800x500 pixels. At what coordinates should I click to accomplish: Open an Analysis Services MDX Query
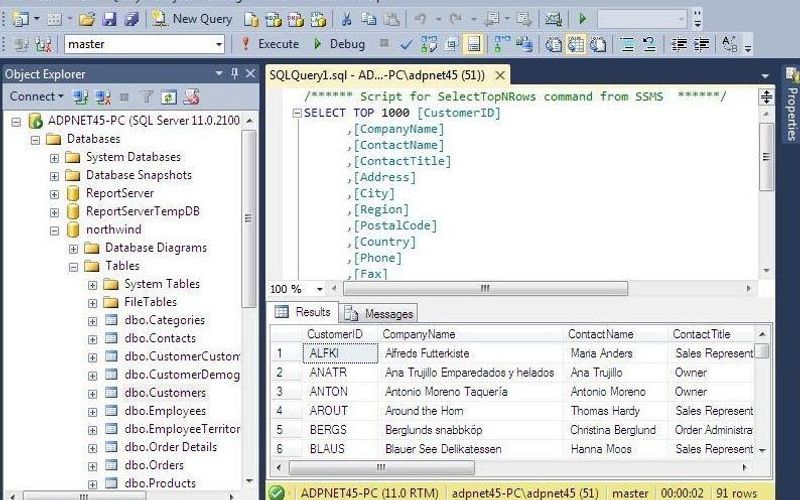pyautogui.click(x=273, y=19)
